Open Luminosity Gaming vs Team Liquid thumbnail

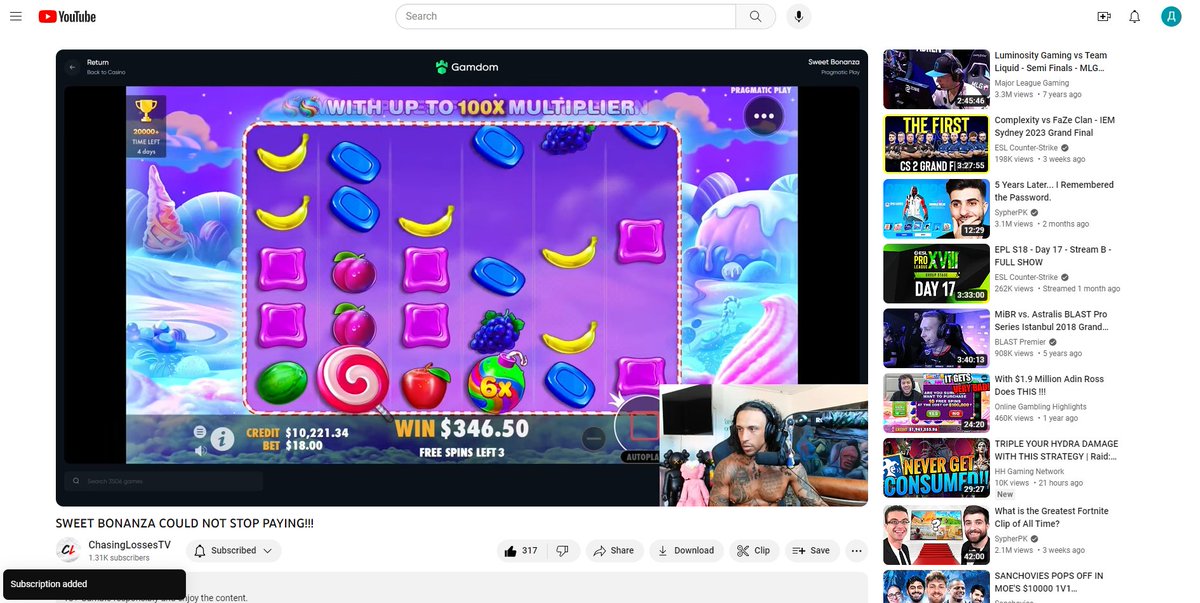(x=936, y=79)
